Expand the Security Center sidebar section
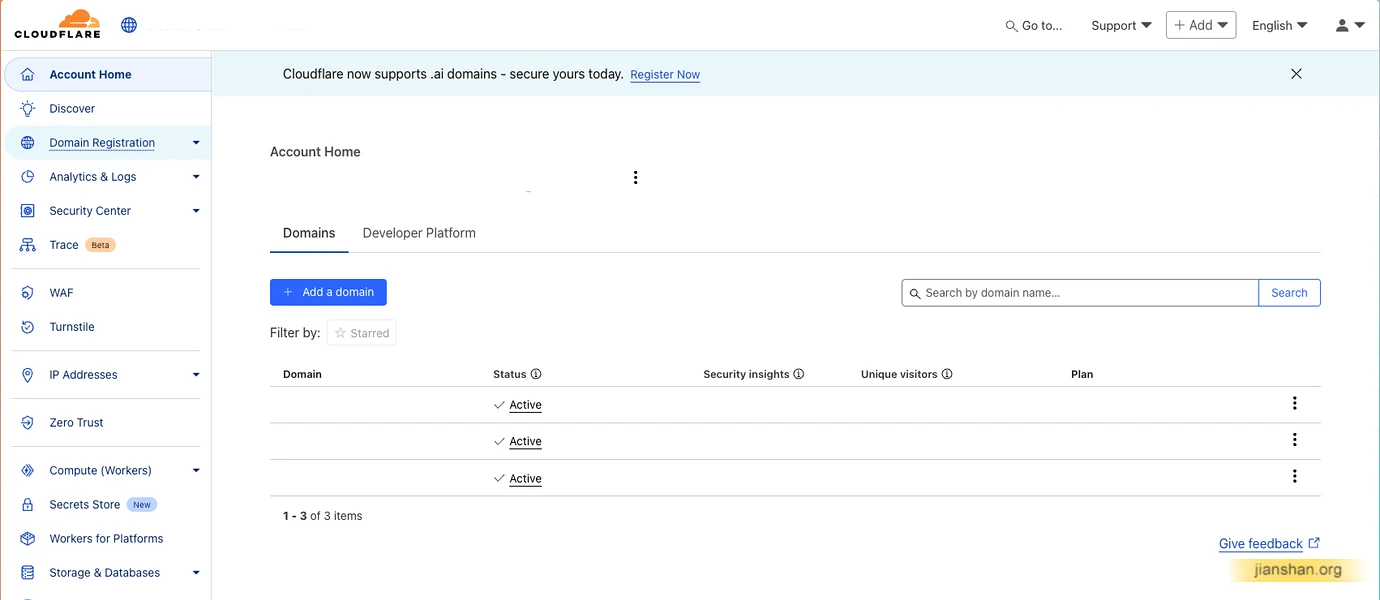The image size is (1380, 600). [196, 211]
